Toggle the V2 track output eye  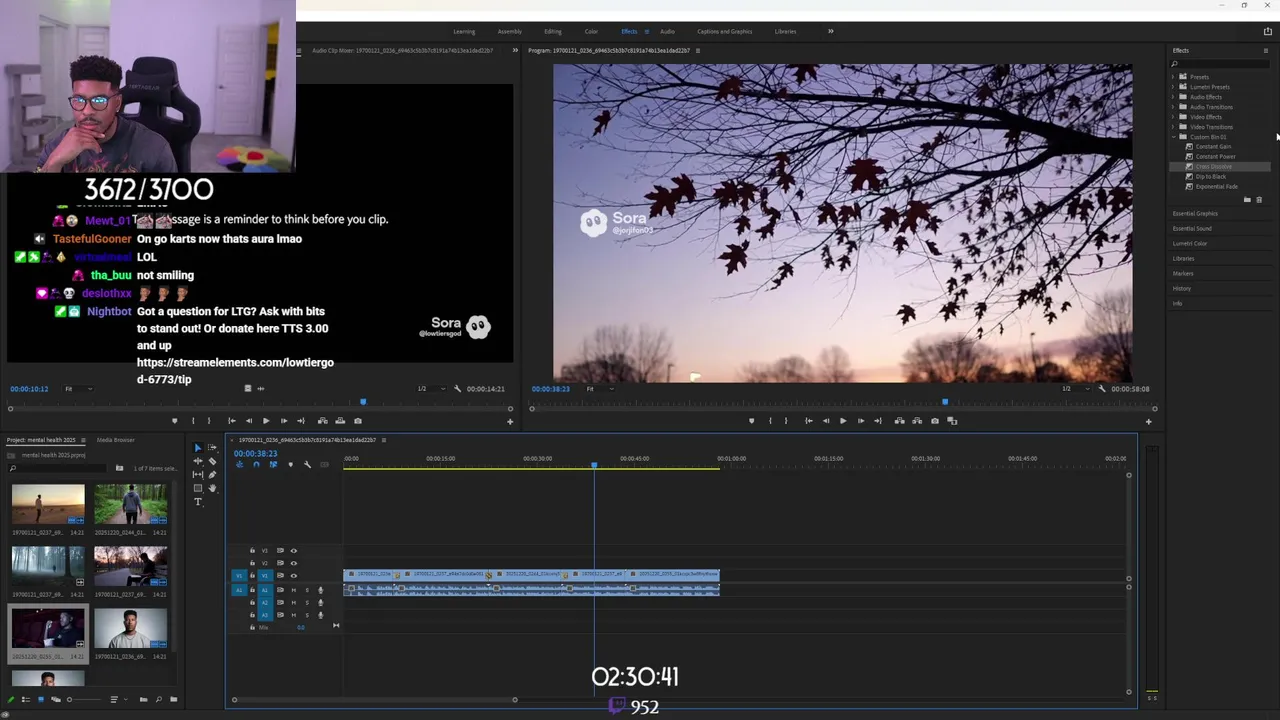[294, 563]
